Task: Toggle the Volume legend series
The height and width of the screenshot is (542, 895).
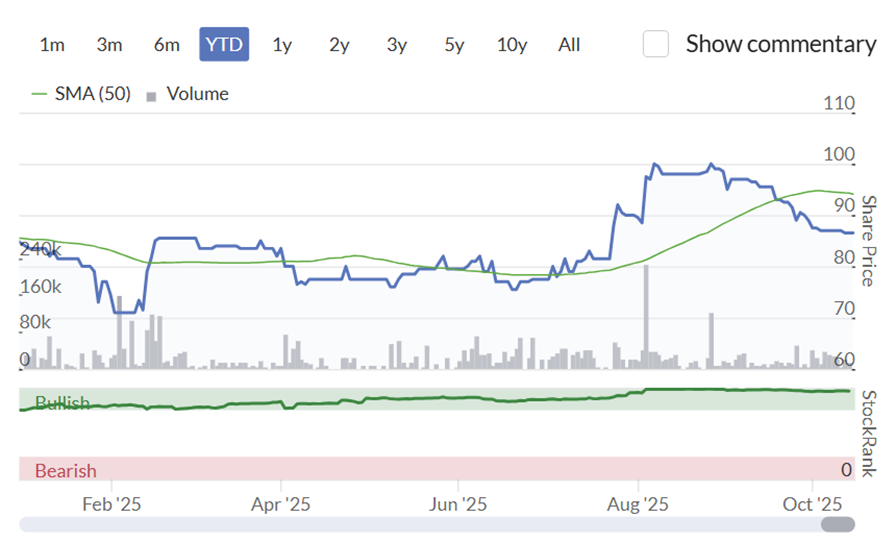Action: pyautogui.click(x=188, y=94)
